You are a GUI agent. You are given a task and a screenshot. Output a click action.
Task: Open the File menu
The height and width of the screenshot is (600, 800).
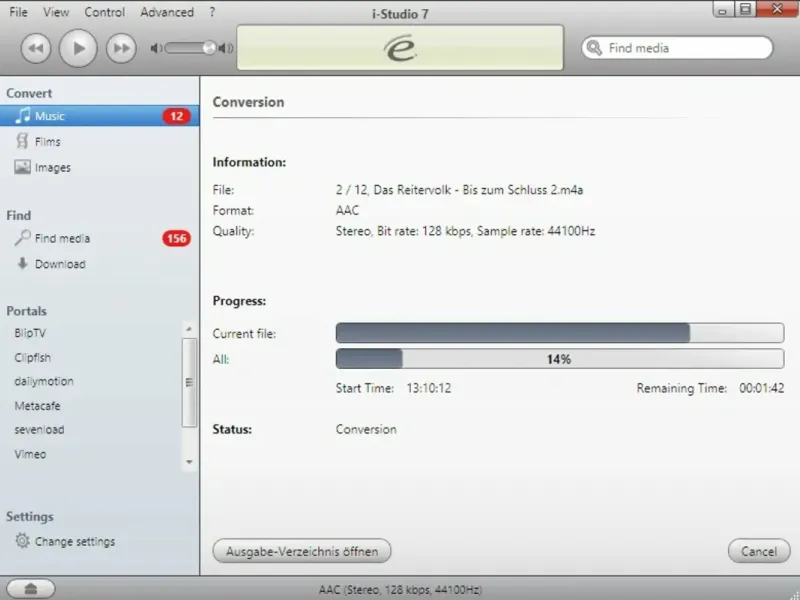point(18,12)
